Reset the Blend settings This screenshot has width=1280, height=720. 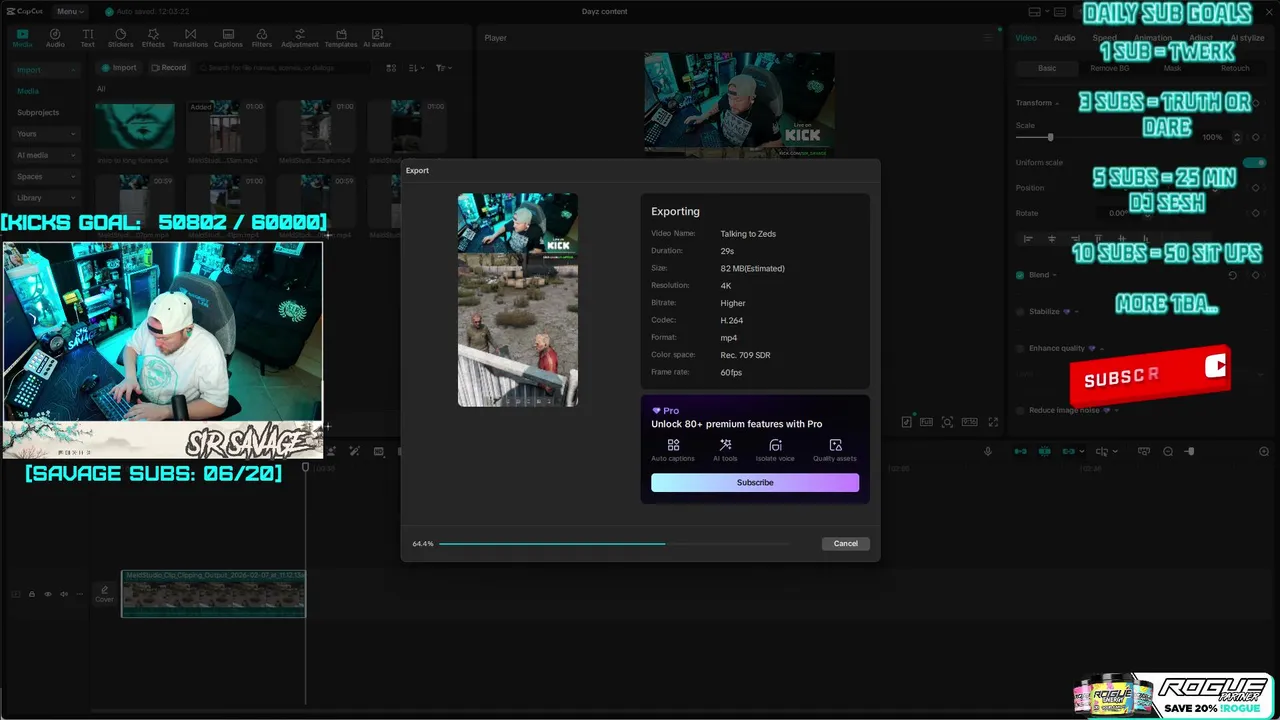pos(1232,275)
